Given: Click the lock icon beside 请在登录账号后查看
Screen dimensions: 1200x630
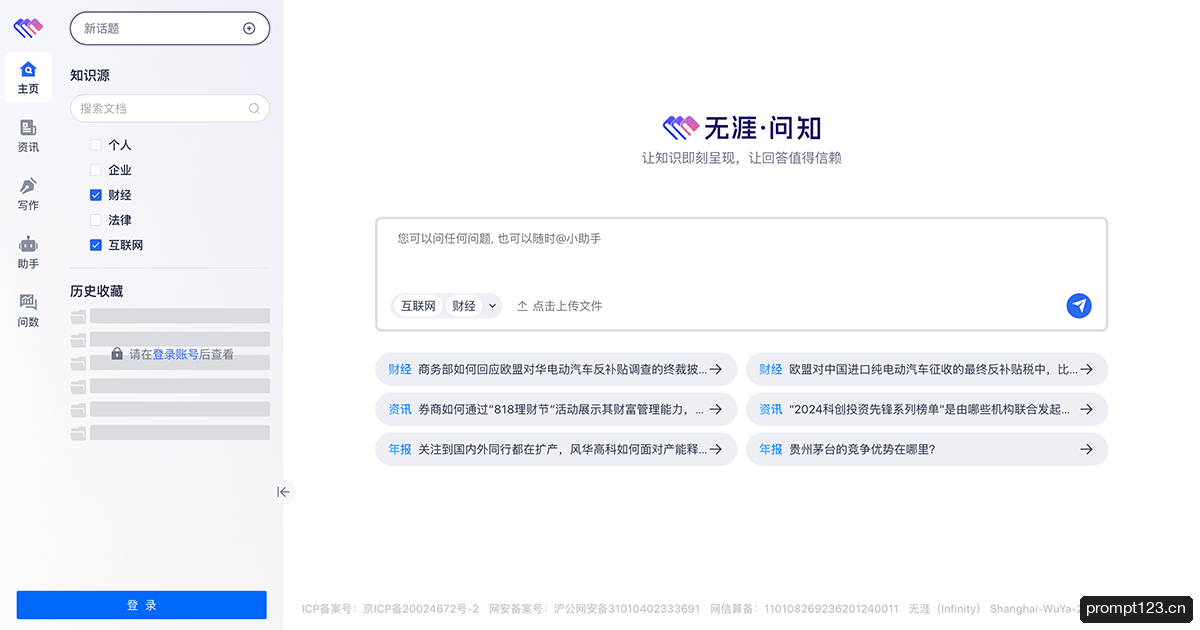Looking at the screenshot, I should tap(117, 354).
